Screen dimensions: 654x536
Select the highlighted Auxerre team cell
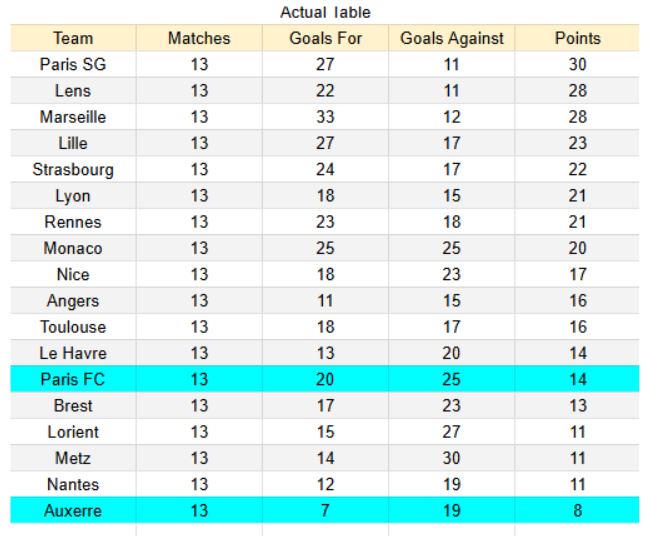(73, 510)
